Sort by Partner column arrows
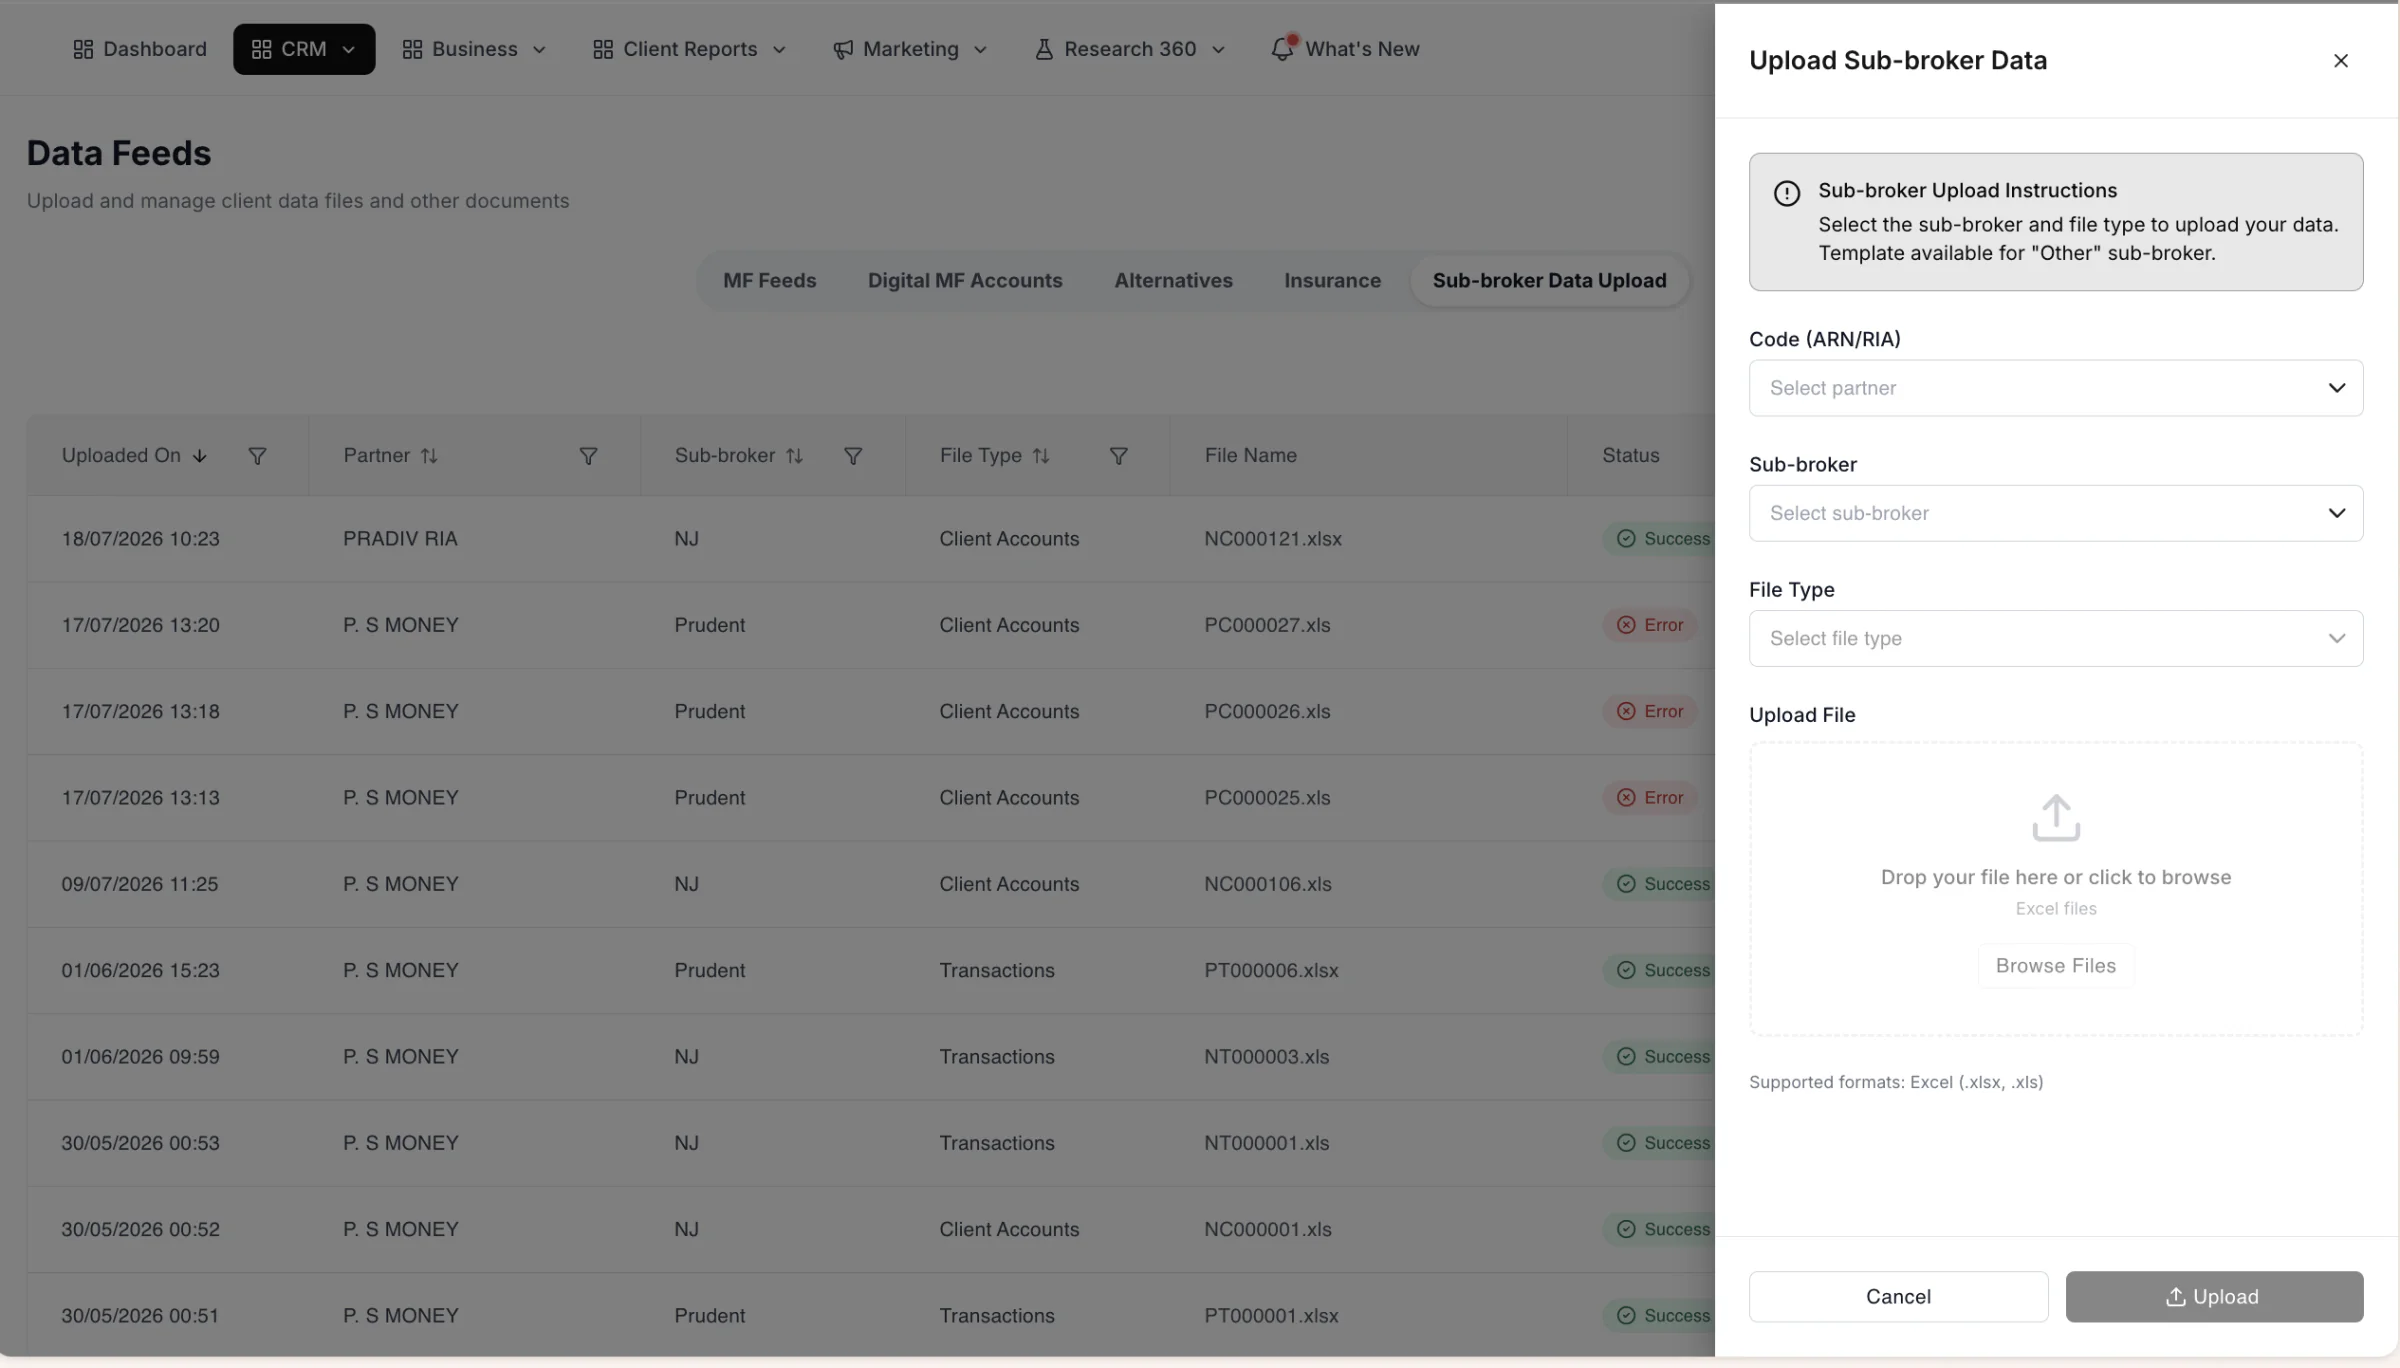 coord(429,456)
